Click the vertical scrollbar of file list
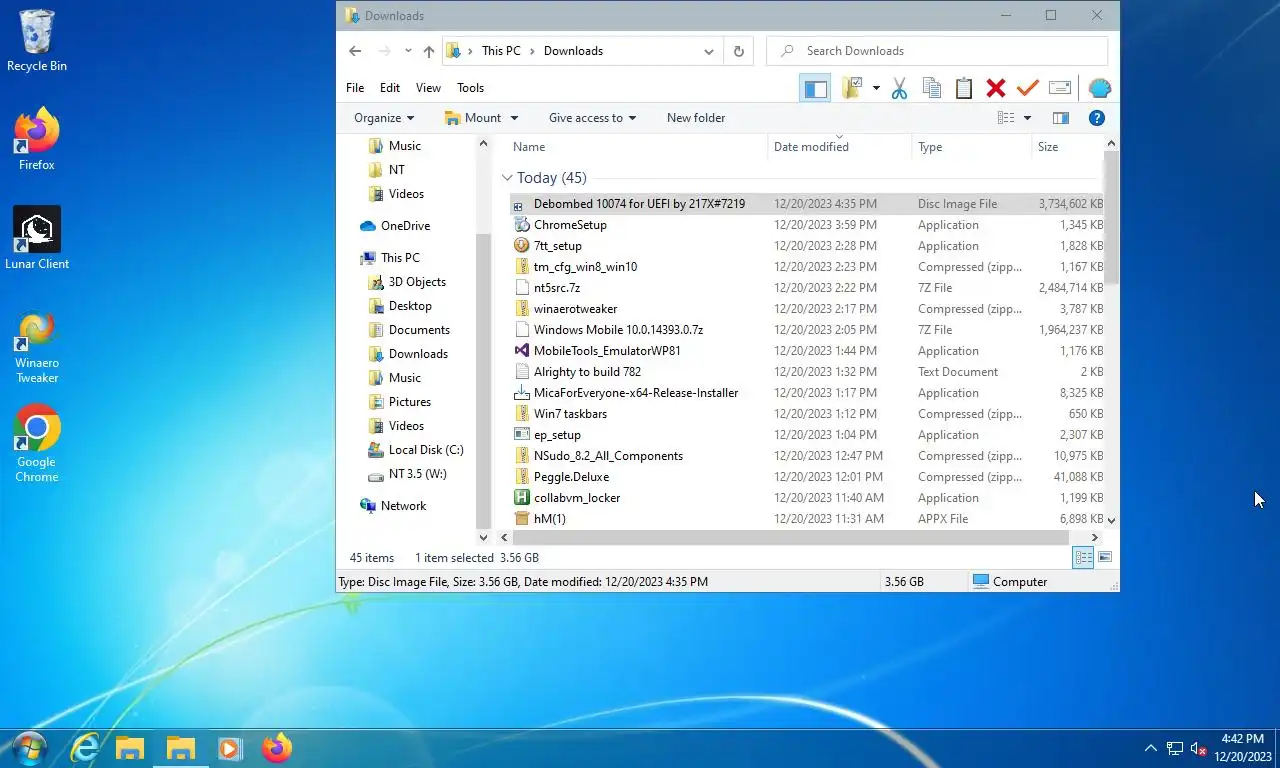Viewport: 1280px width, 768px height. coord(1111,216)
